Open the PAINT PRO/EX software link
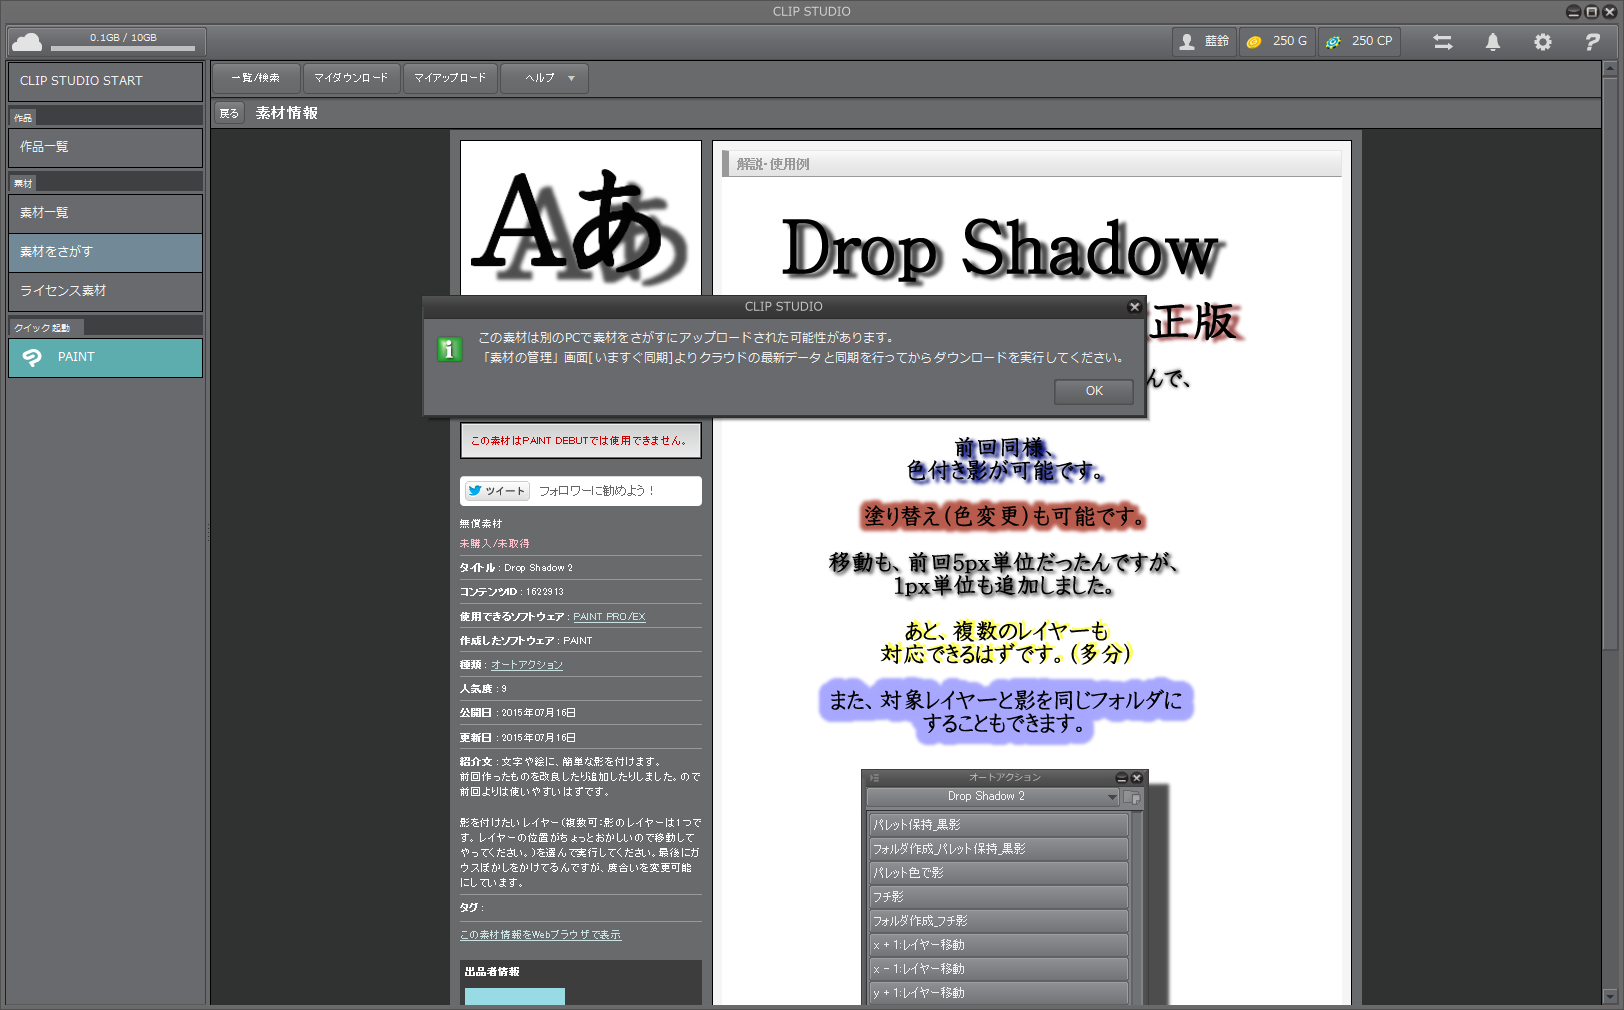Image resolution: width=1624 pixels, height=1010 pixels. tap(608, 617)
